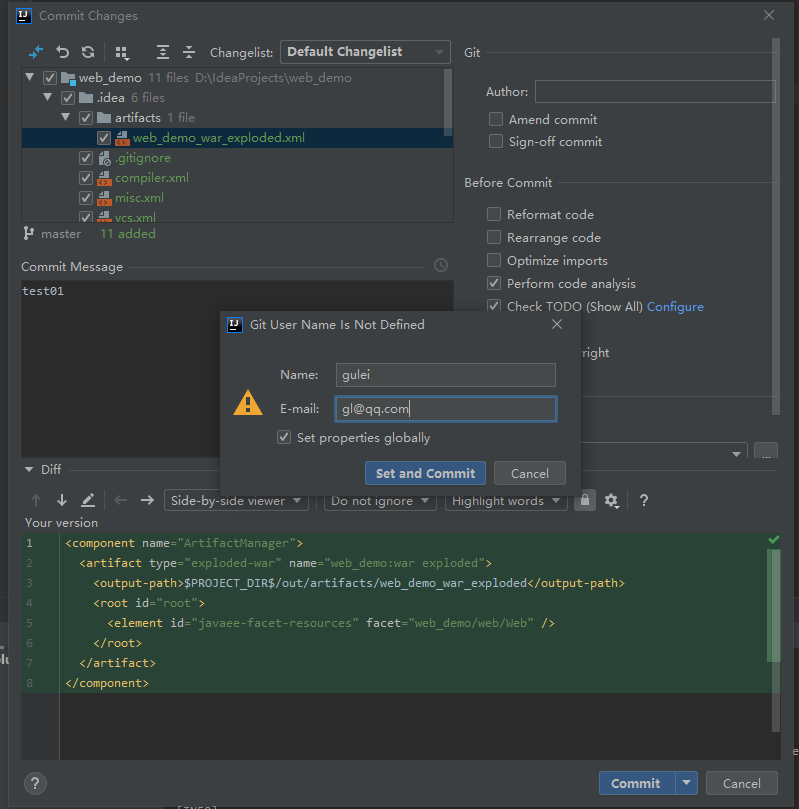Image resolution: width=799 pixels, height=809 pixels.
Task: Click into the Author input field
Action: (655, 91)
